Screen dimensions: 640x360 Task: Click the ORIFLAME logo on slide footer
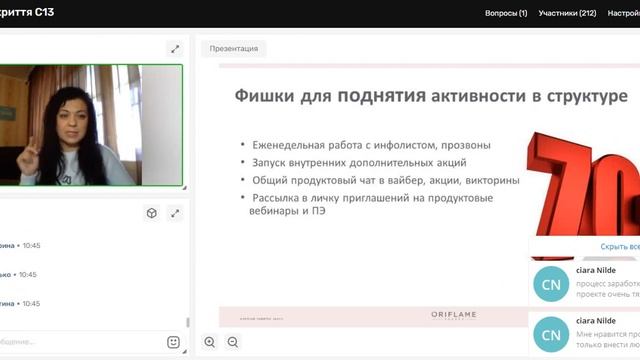[x=453, y=315]
